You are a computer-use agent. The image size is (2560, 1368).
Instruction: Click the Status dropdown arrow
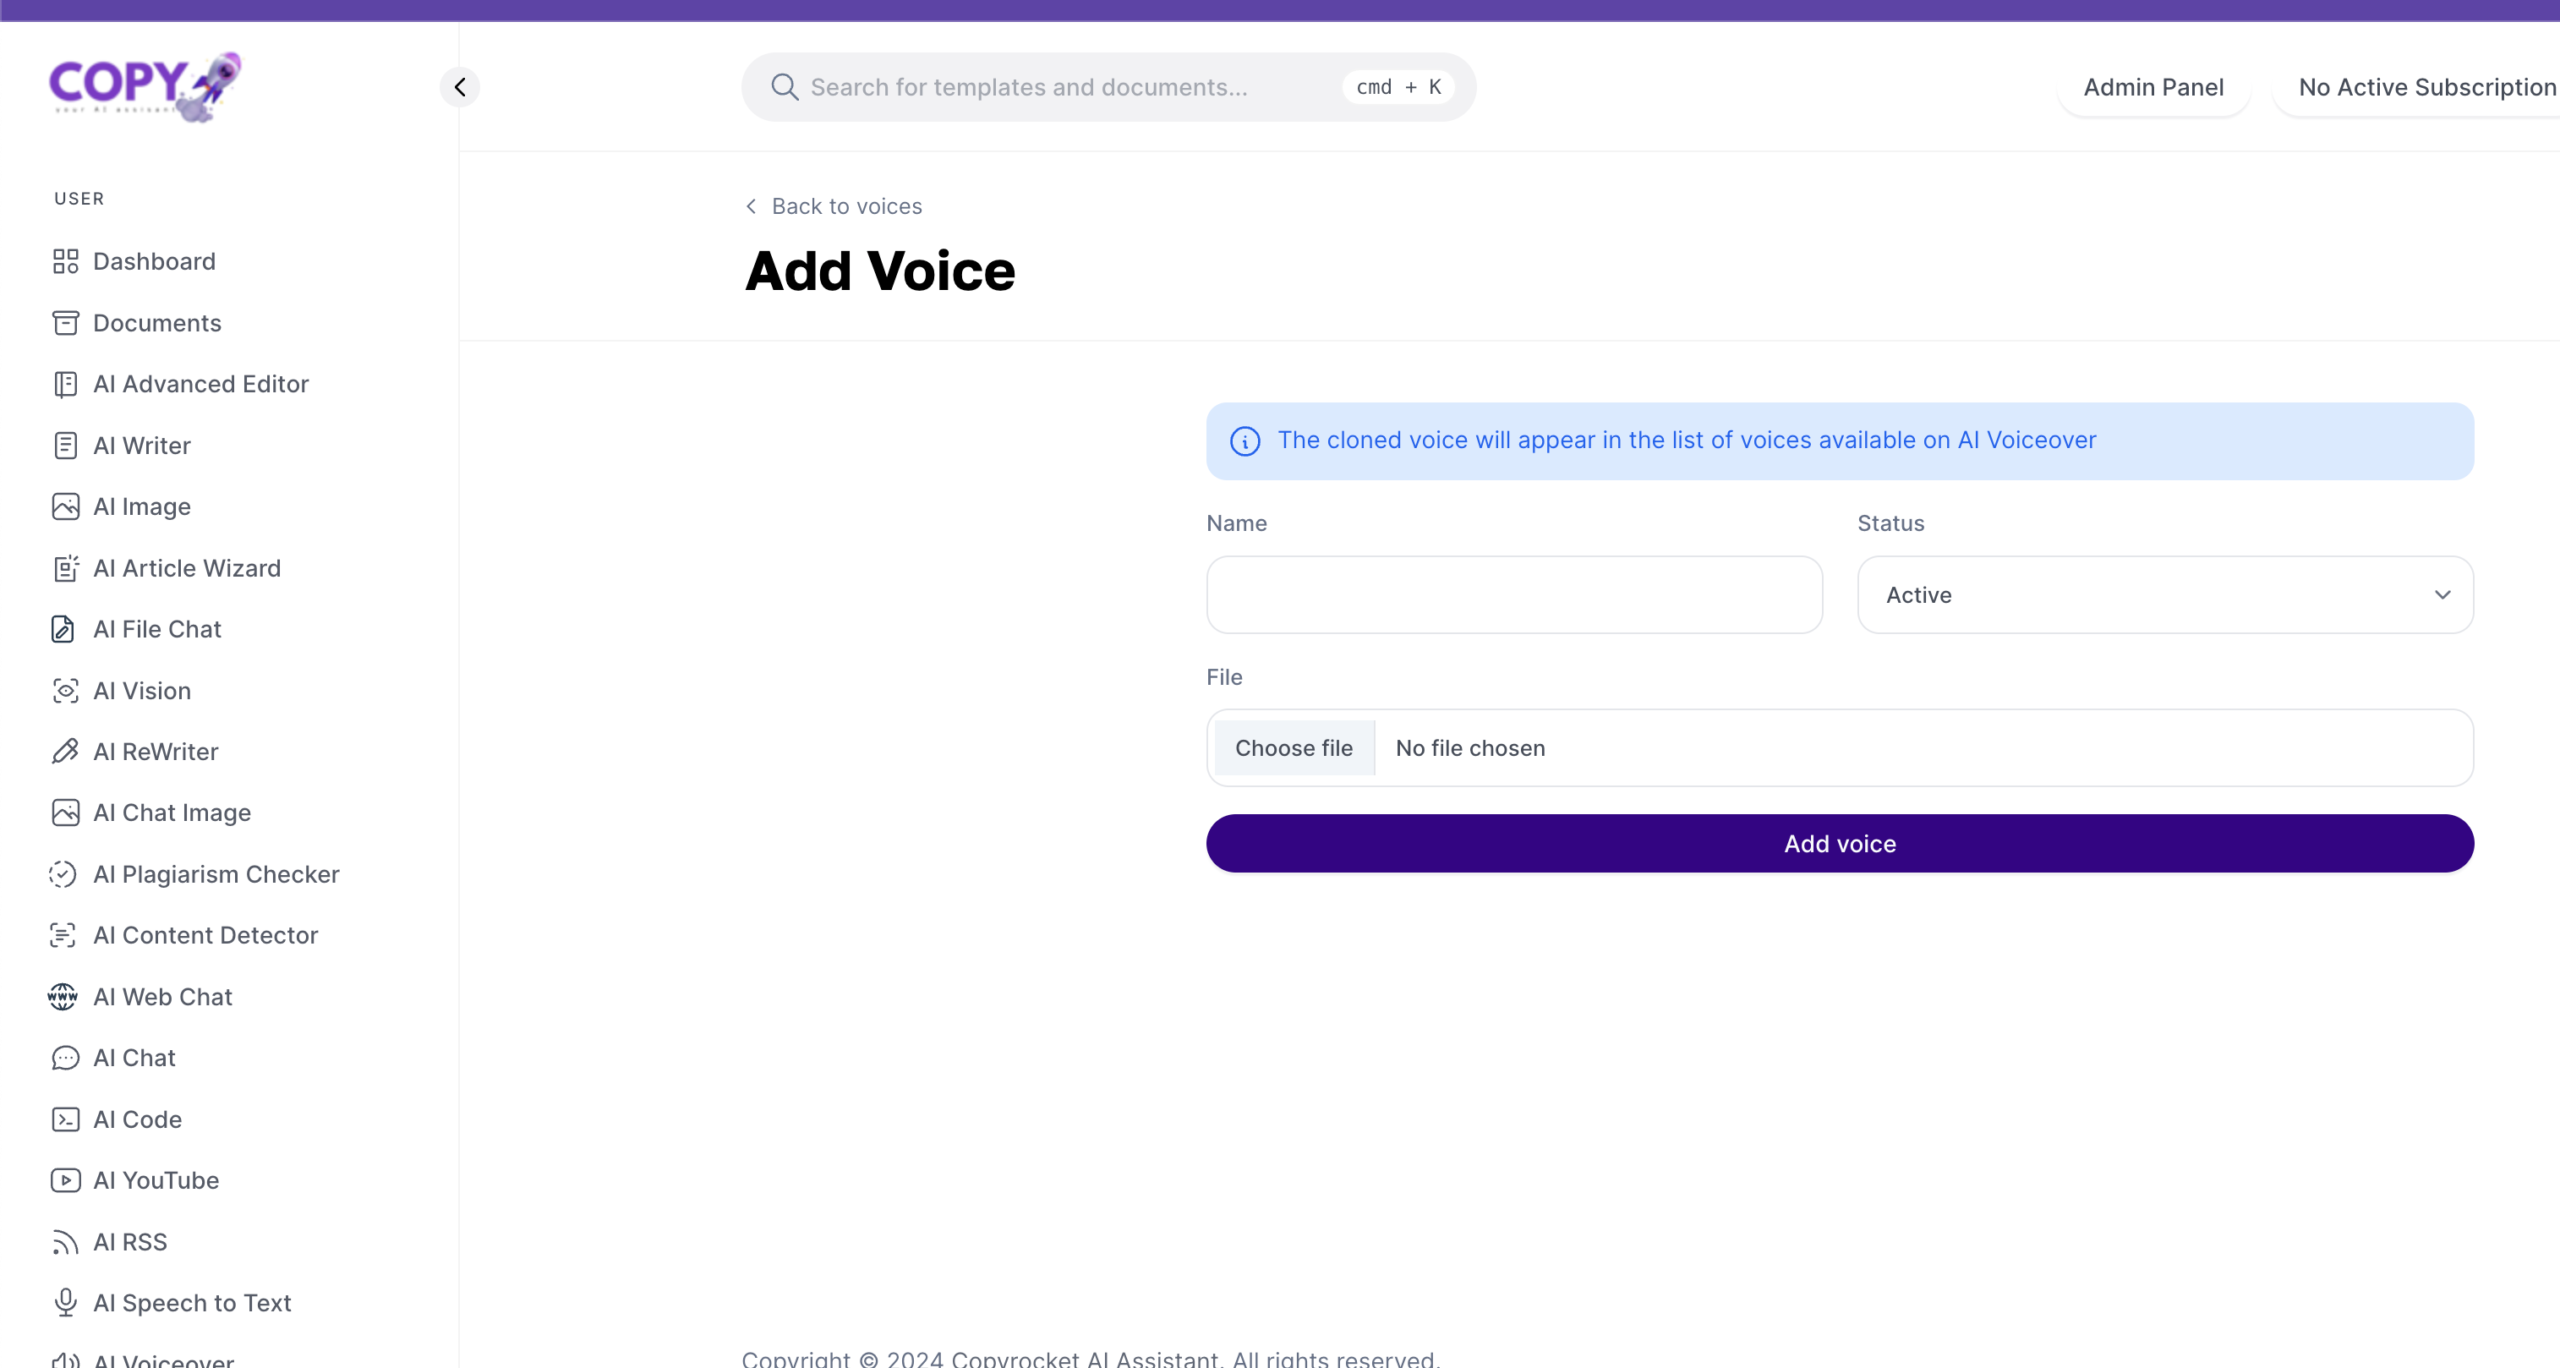click(x=2442, y=595)
